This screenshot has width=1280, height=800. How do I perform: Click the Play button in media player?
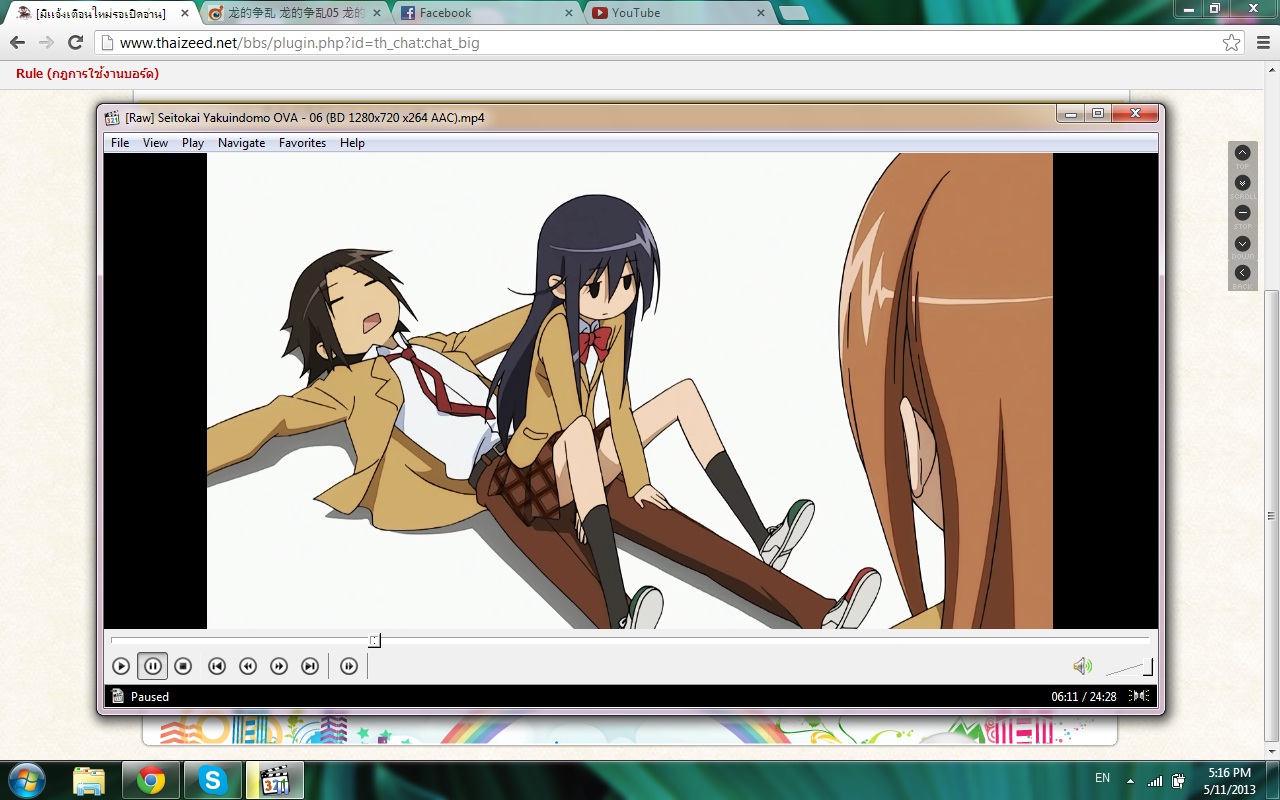(121, 666)
